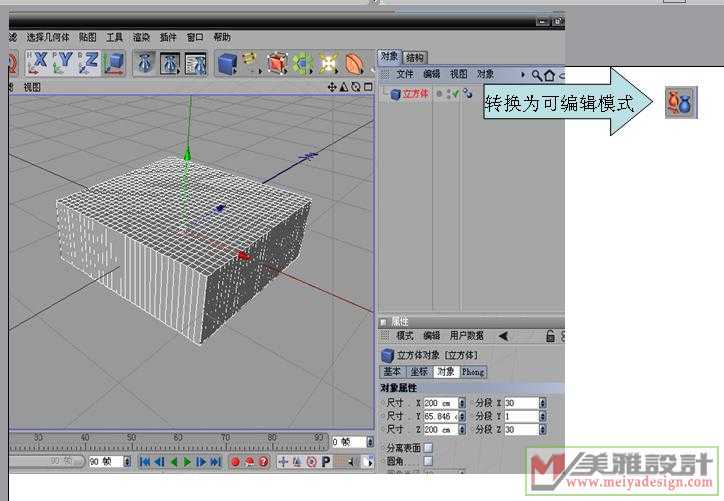Switch to the Phong tab
724x501 pixels.
click(x=473, y=372)
